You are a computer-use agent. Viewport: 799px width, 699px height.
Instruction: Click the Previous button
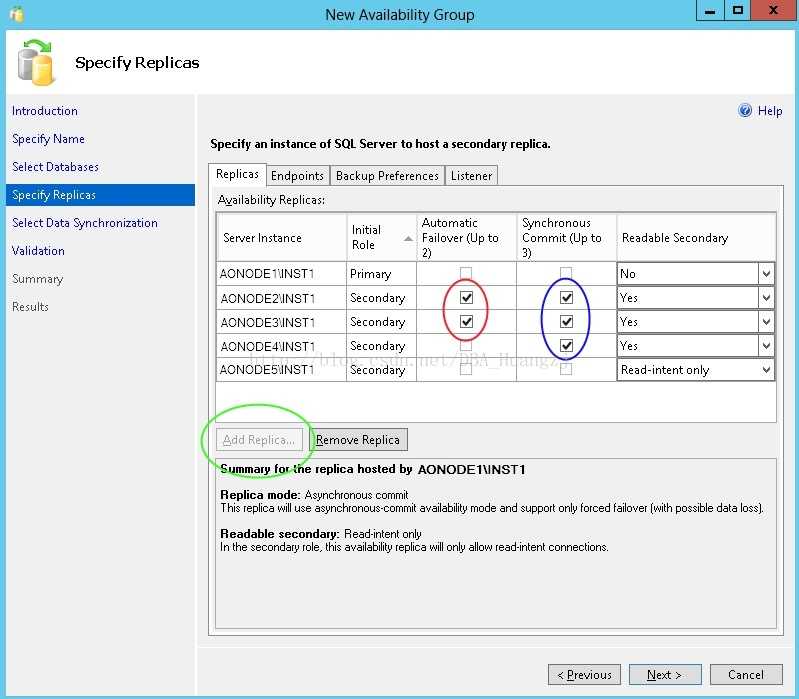click(x=584, y=675)
